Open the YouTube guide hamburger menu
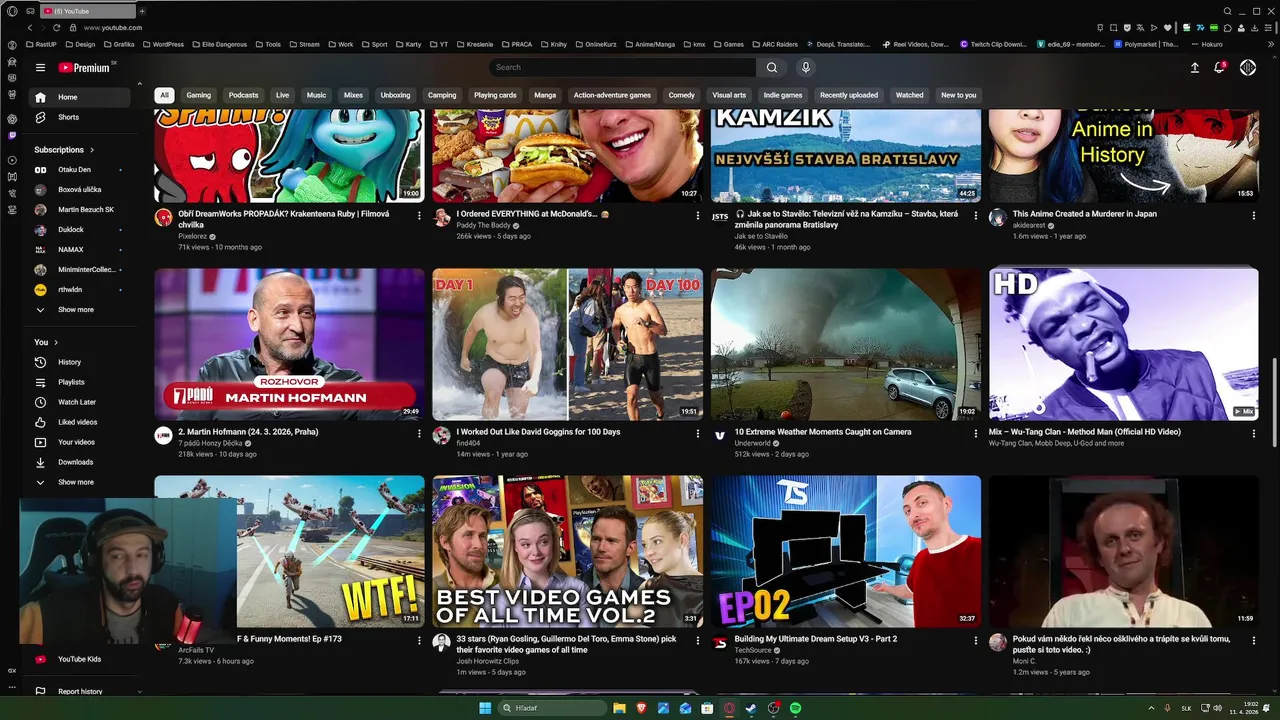 (40, 67)
